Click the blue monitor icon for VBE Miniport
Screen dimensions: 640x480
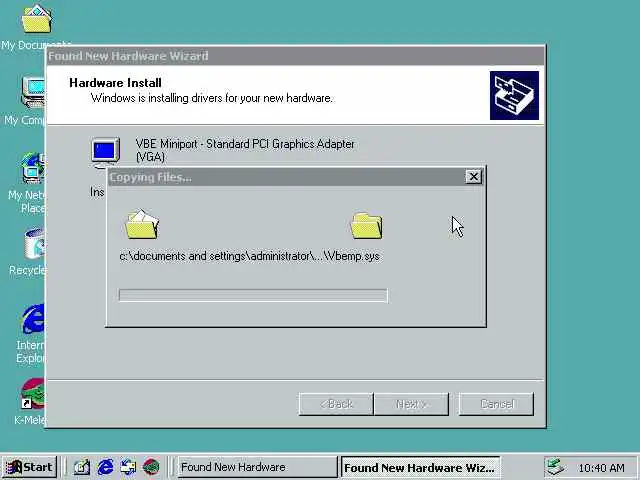(x=105, y=152)
